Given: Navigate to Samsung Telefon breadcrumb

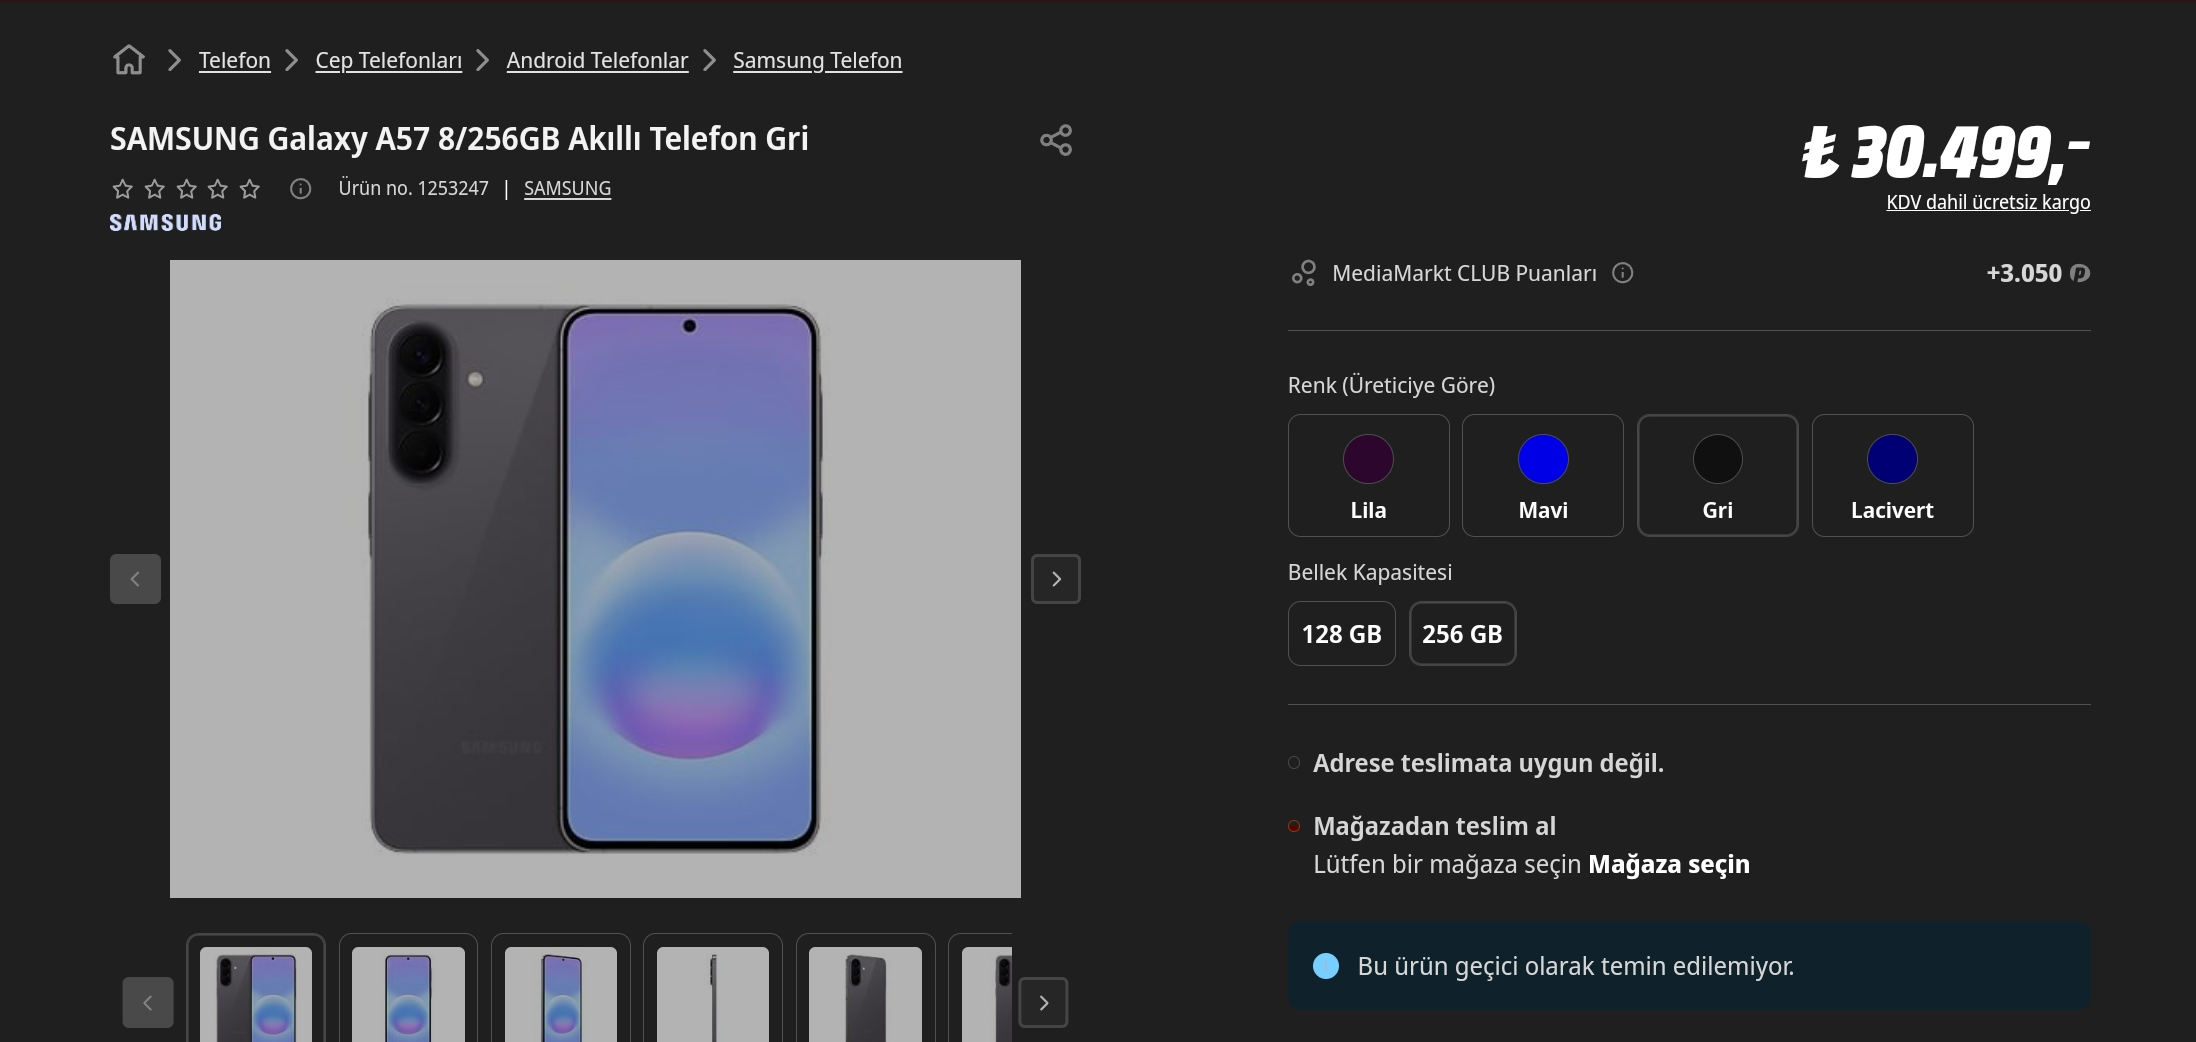Looking at the screenshot, I should click(817, 60).
